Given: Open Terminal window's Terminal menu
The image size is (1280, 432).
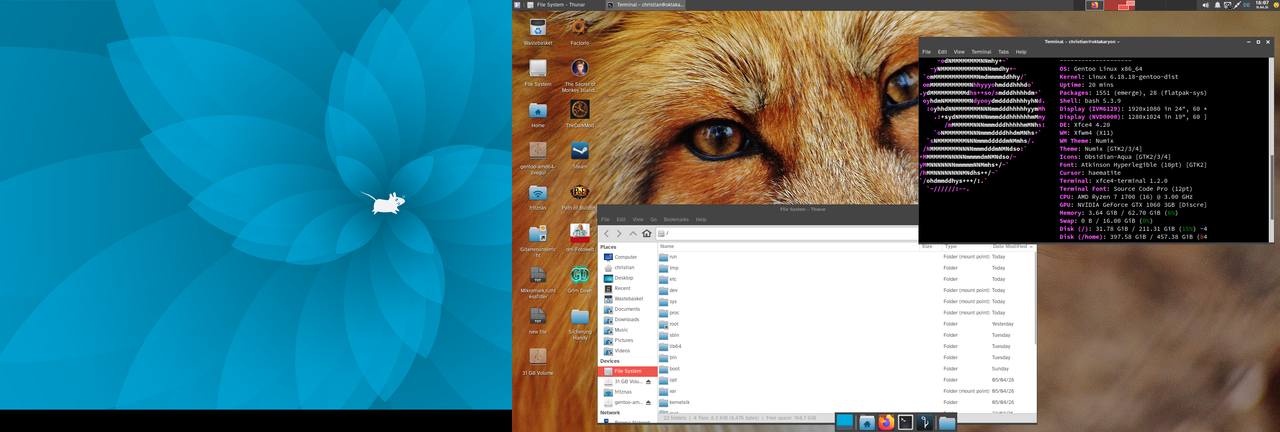Looking at the screenshot, I should [981, 51].
